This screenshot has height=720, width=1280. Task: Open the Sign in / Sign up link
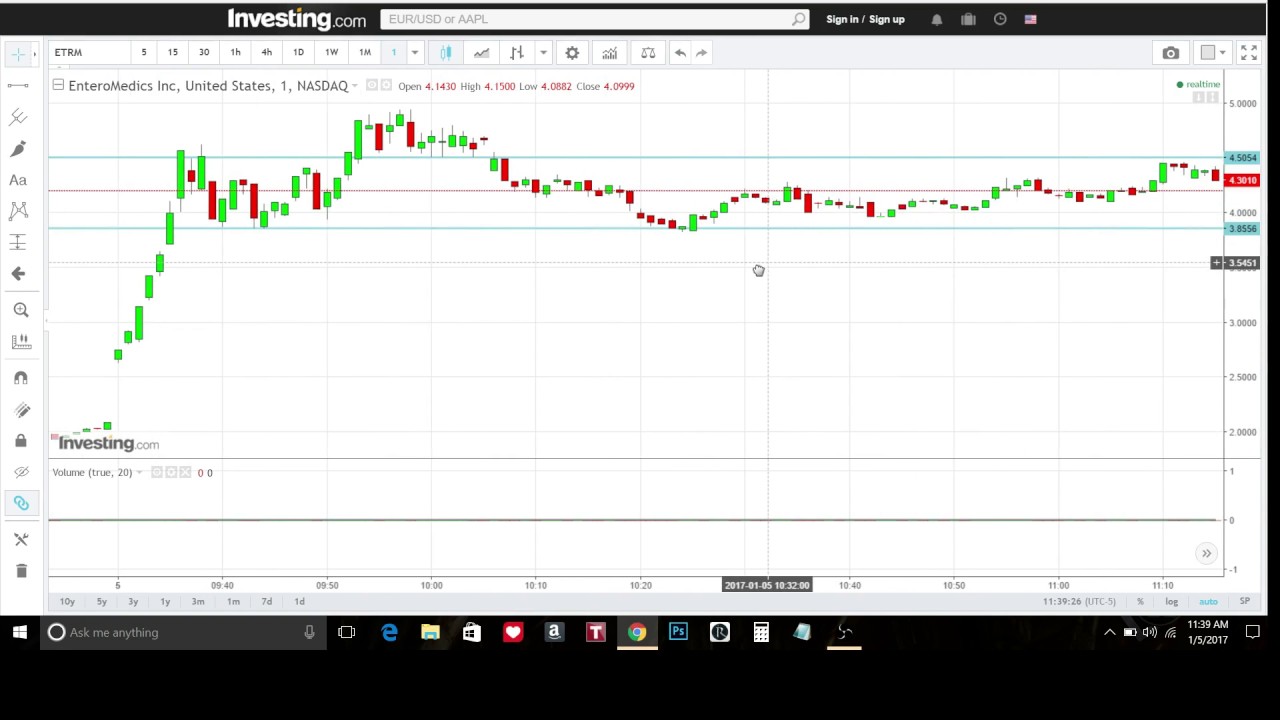pos(865,19)
